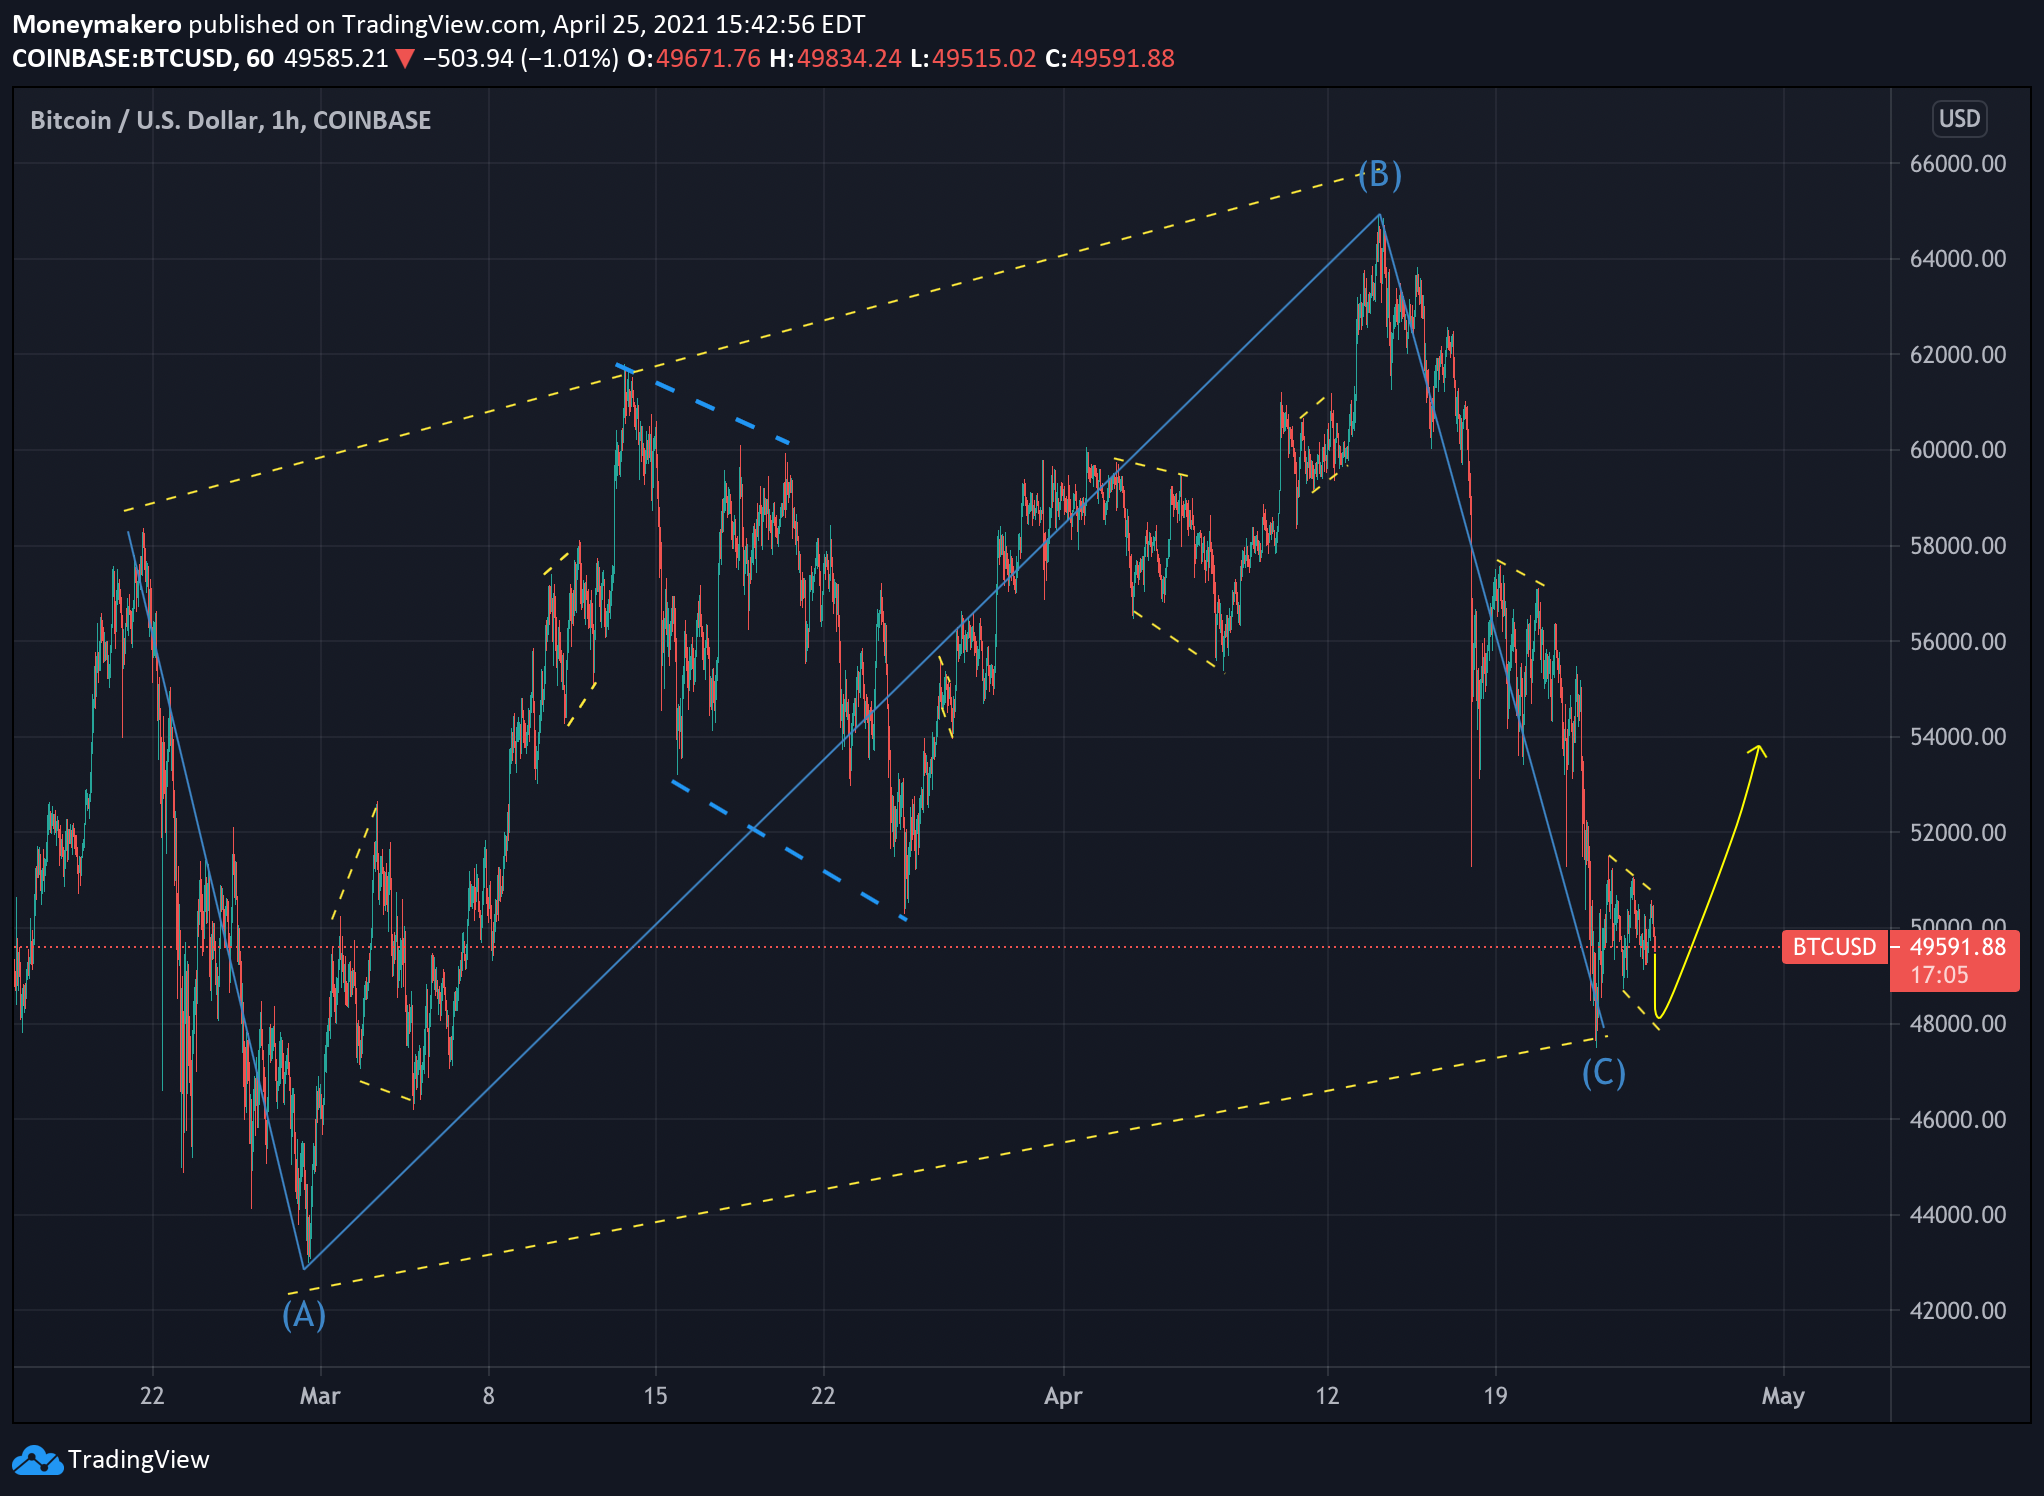Click the COINBASE:BTCUSD symbol text

tap(122, 59)
